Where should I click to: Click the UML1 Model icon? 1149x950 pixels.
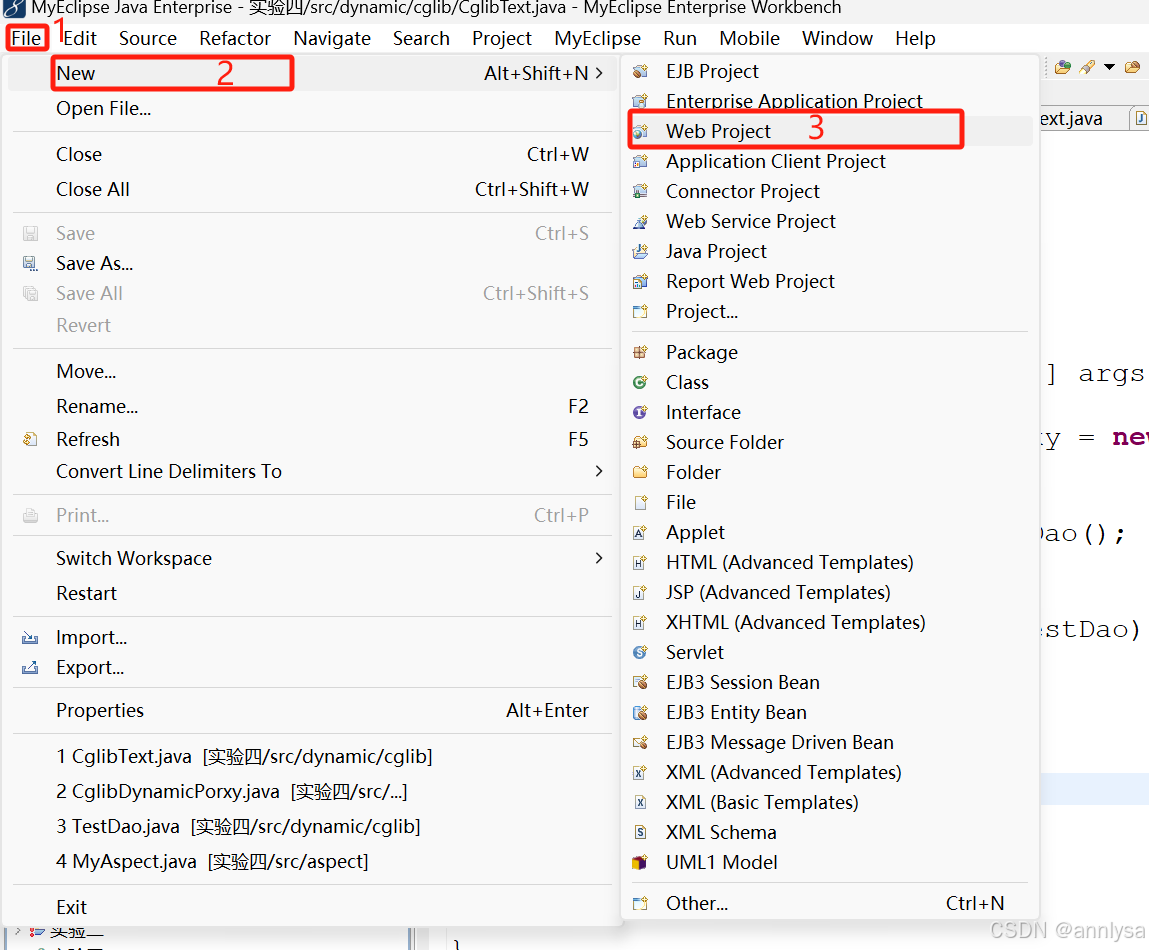pyautogui.click(x=640, y=863)
